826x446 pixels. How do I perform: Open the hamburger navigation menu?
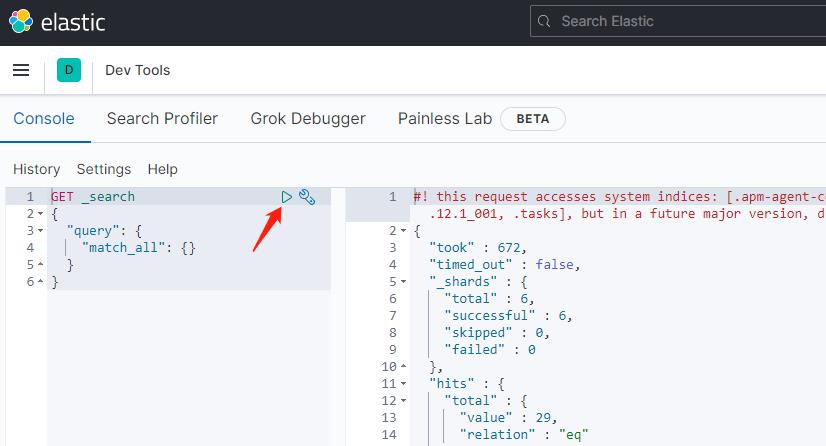click(x=21, y=70)
